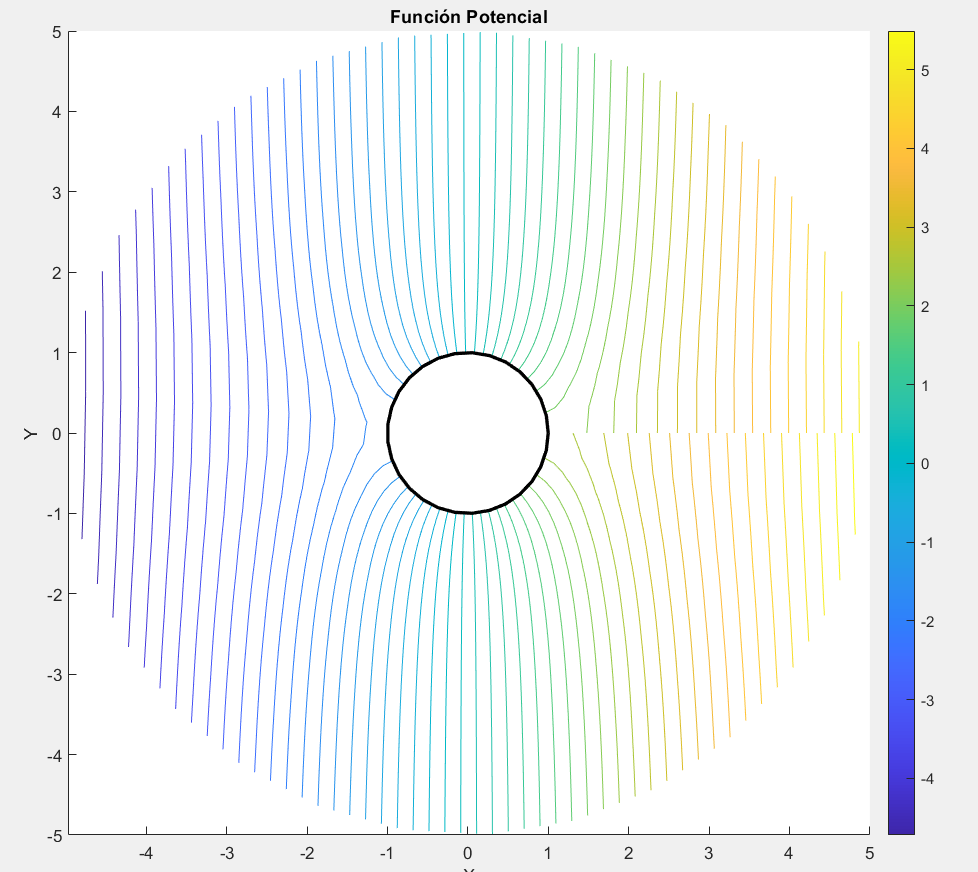Select the y-axis tick label 3
This screenshot has height=872, width=978.
point(58,192)
